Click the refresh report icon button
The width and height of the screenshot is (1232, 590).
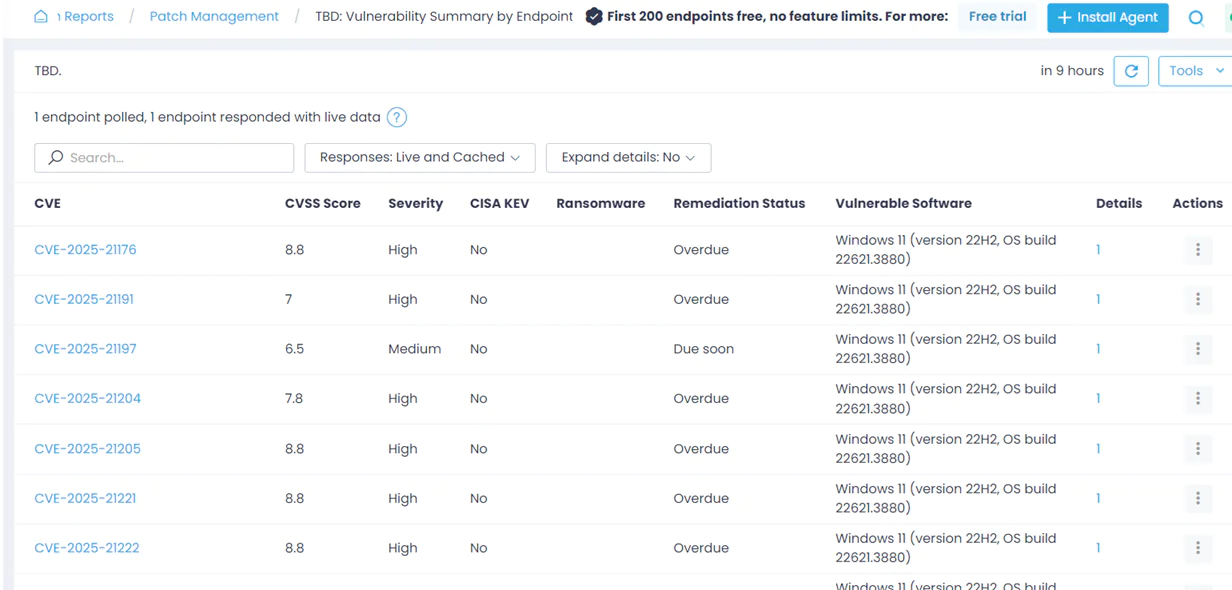pyautogui.click(x=1131, y=71)
